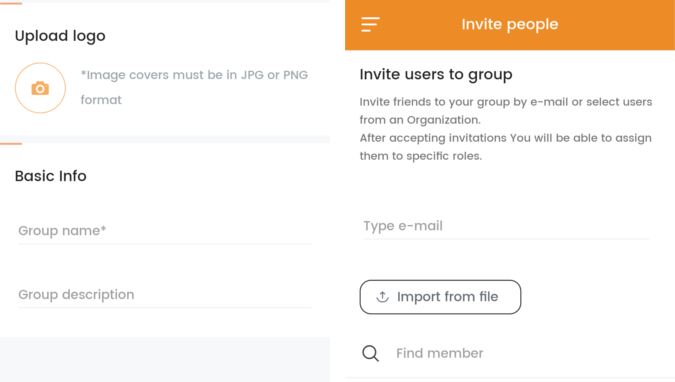Click the image covers JPG or PNG note

coord(194,87)
